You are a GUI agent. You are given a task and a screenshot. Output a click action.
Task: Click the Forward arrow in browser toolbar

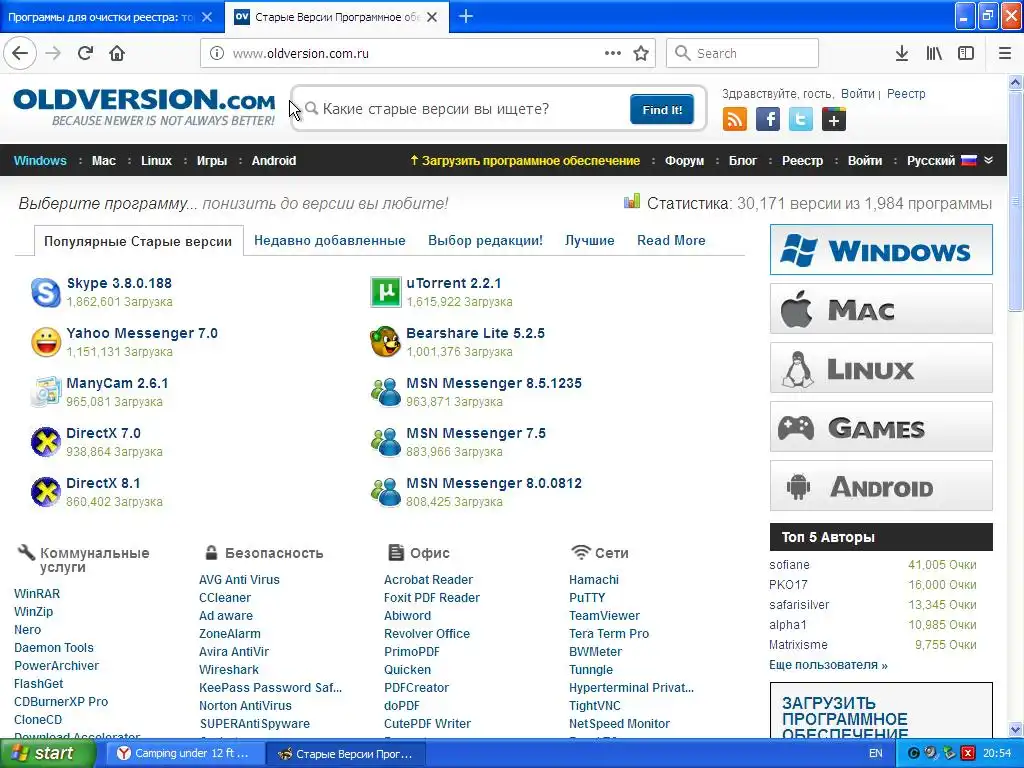click(53, 53)
